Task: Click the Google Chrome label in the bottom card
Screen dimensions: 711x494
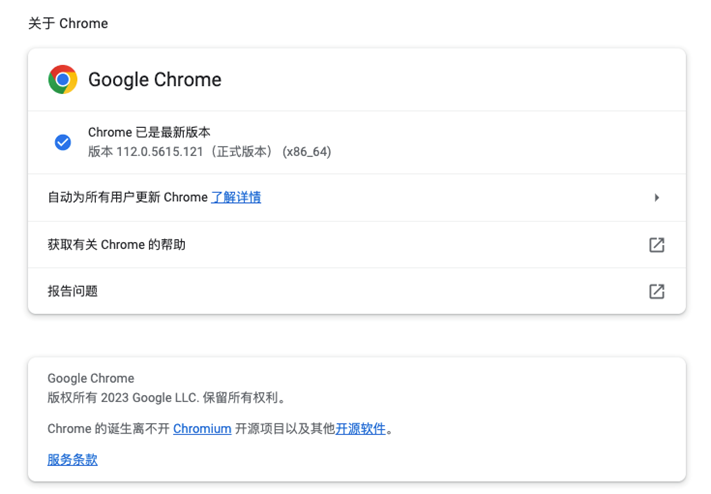Action: click(x=91, y=378)
